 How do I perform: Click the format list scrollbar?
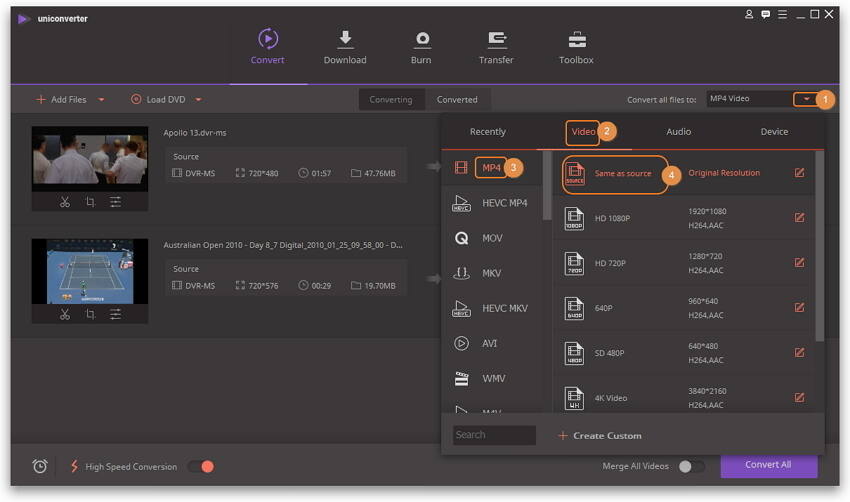click(x=547, y=185)
